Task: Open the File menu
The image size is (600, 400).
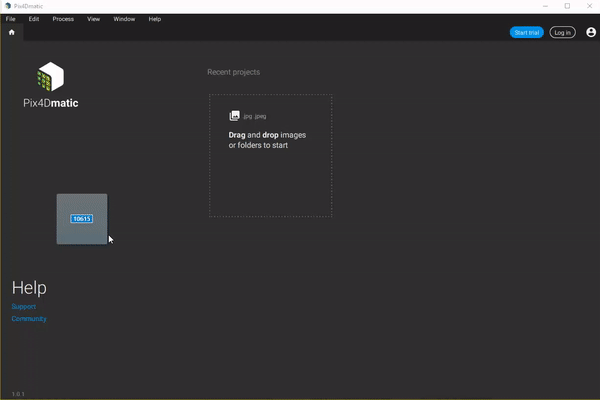Action: click(11, 19)
